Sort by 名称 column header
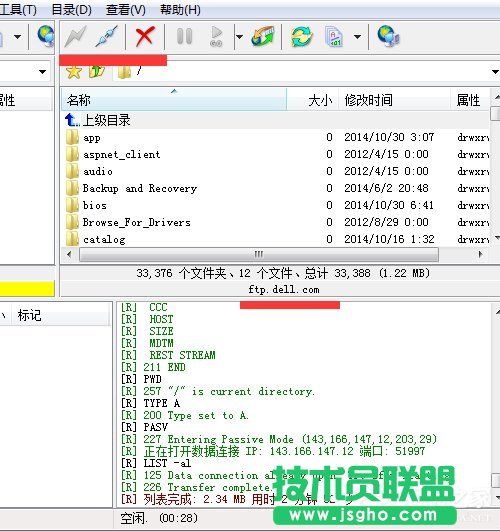This screenshot has height=531, width=500. 174,100
